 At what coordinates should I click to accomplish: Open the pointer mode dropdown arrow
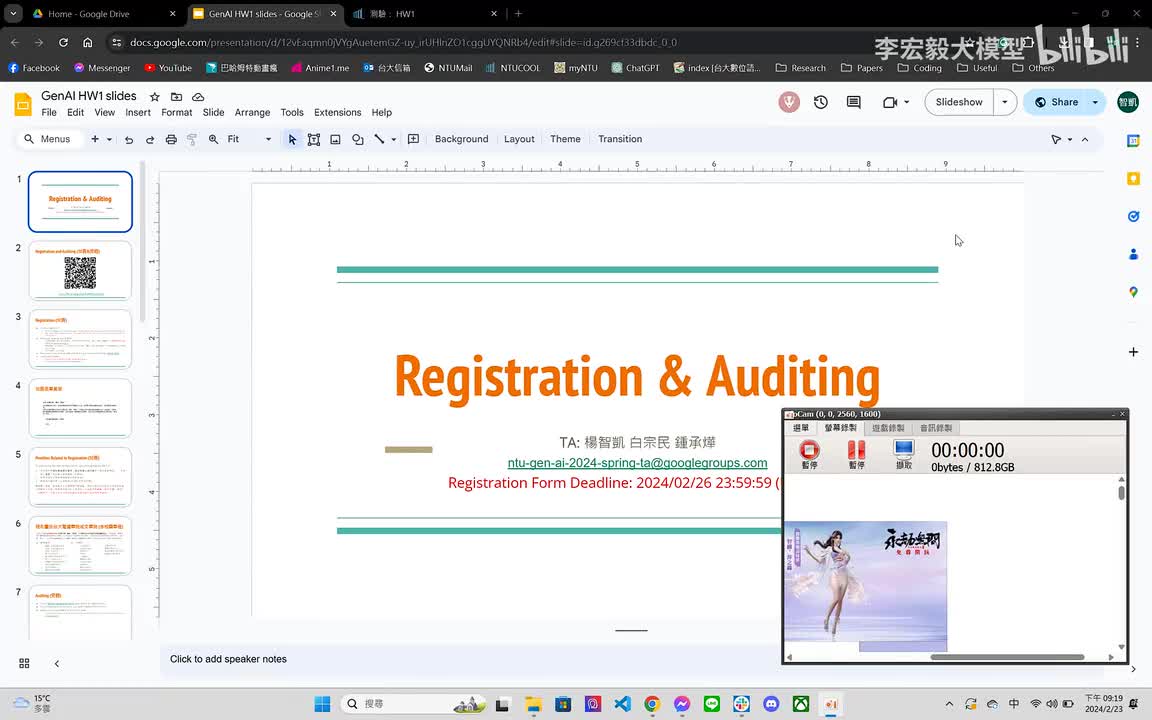click(1070, 139)
